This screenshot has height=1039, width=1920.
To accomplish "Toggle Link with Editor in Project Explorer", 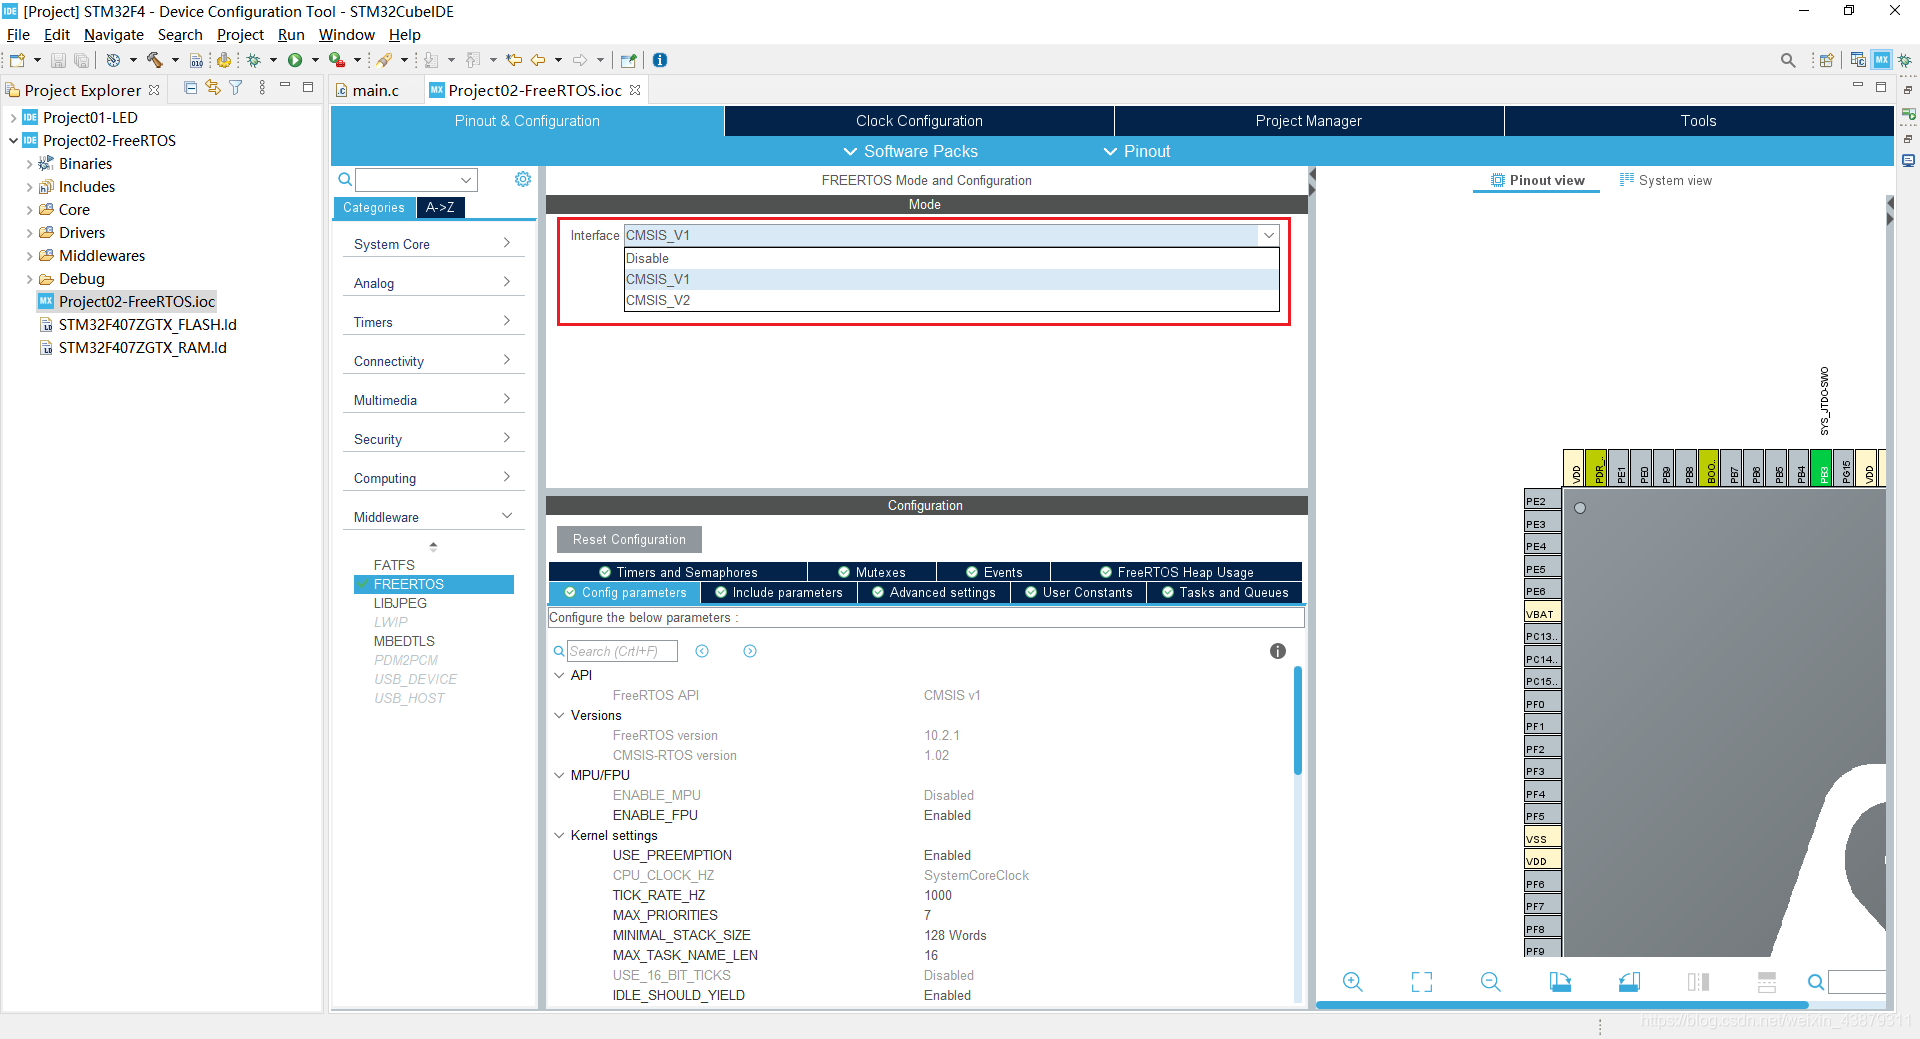I will pos(213,88).
